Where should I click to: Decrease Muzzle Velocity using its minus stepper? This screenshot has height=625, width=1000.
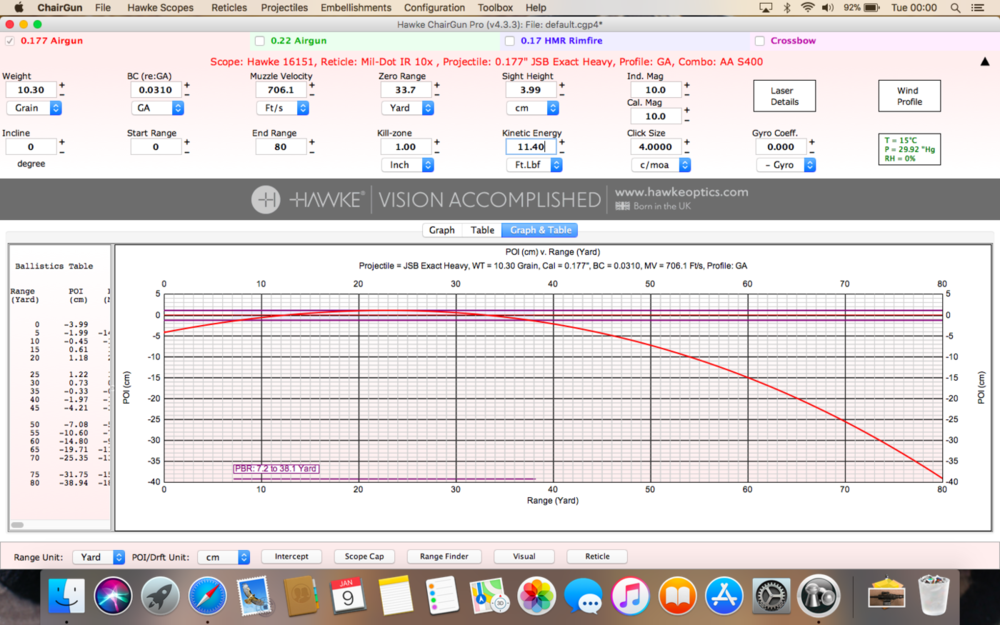pyautogui.click(x=312, y=94)
